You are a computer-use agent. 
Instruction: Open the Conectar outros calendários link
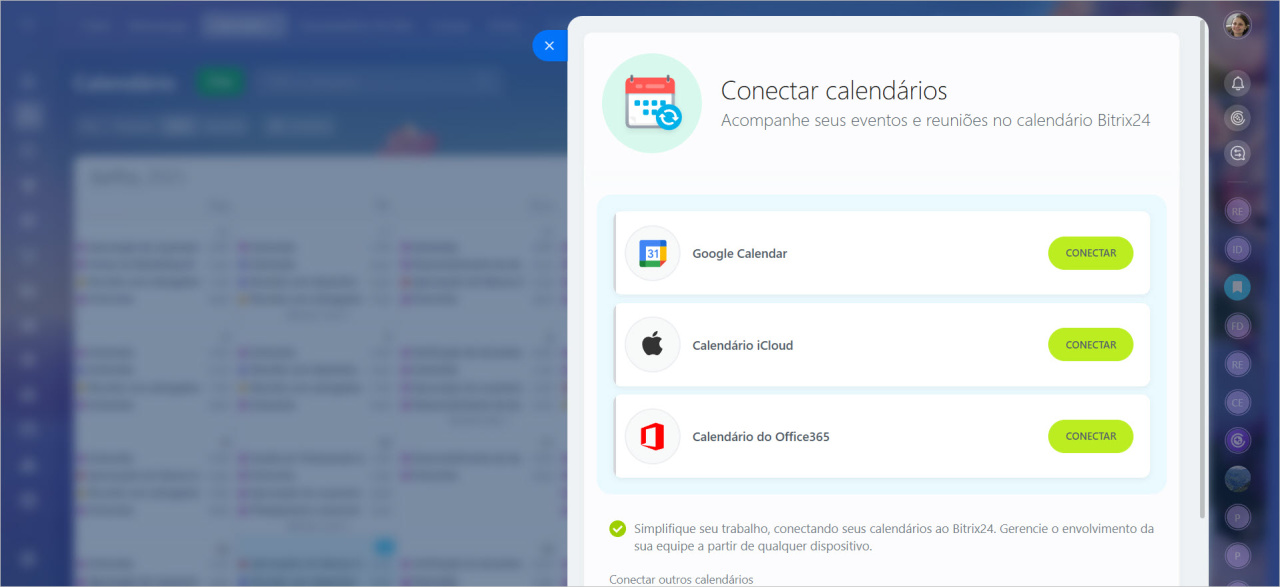pyautogui.click(x=681, y=579)
